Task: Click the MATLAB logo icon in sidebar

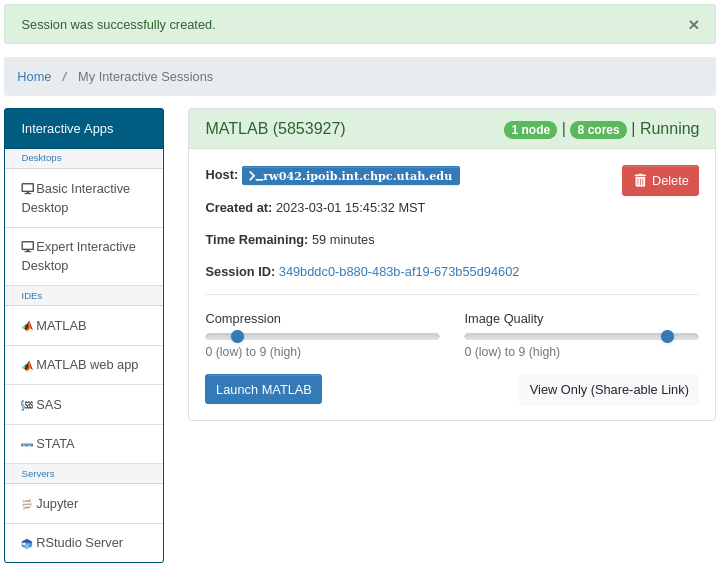Action: (x=27, y=326)
